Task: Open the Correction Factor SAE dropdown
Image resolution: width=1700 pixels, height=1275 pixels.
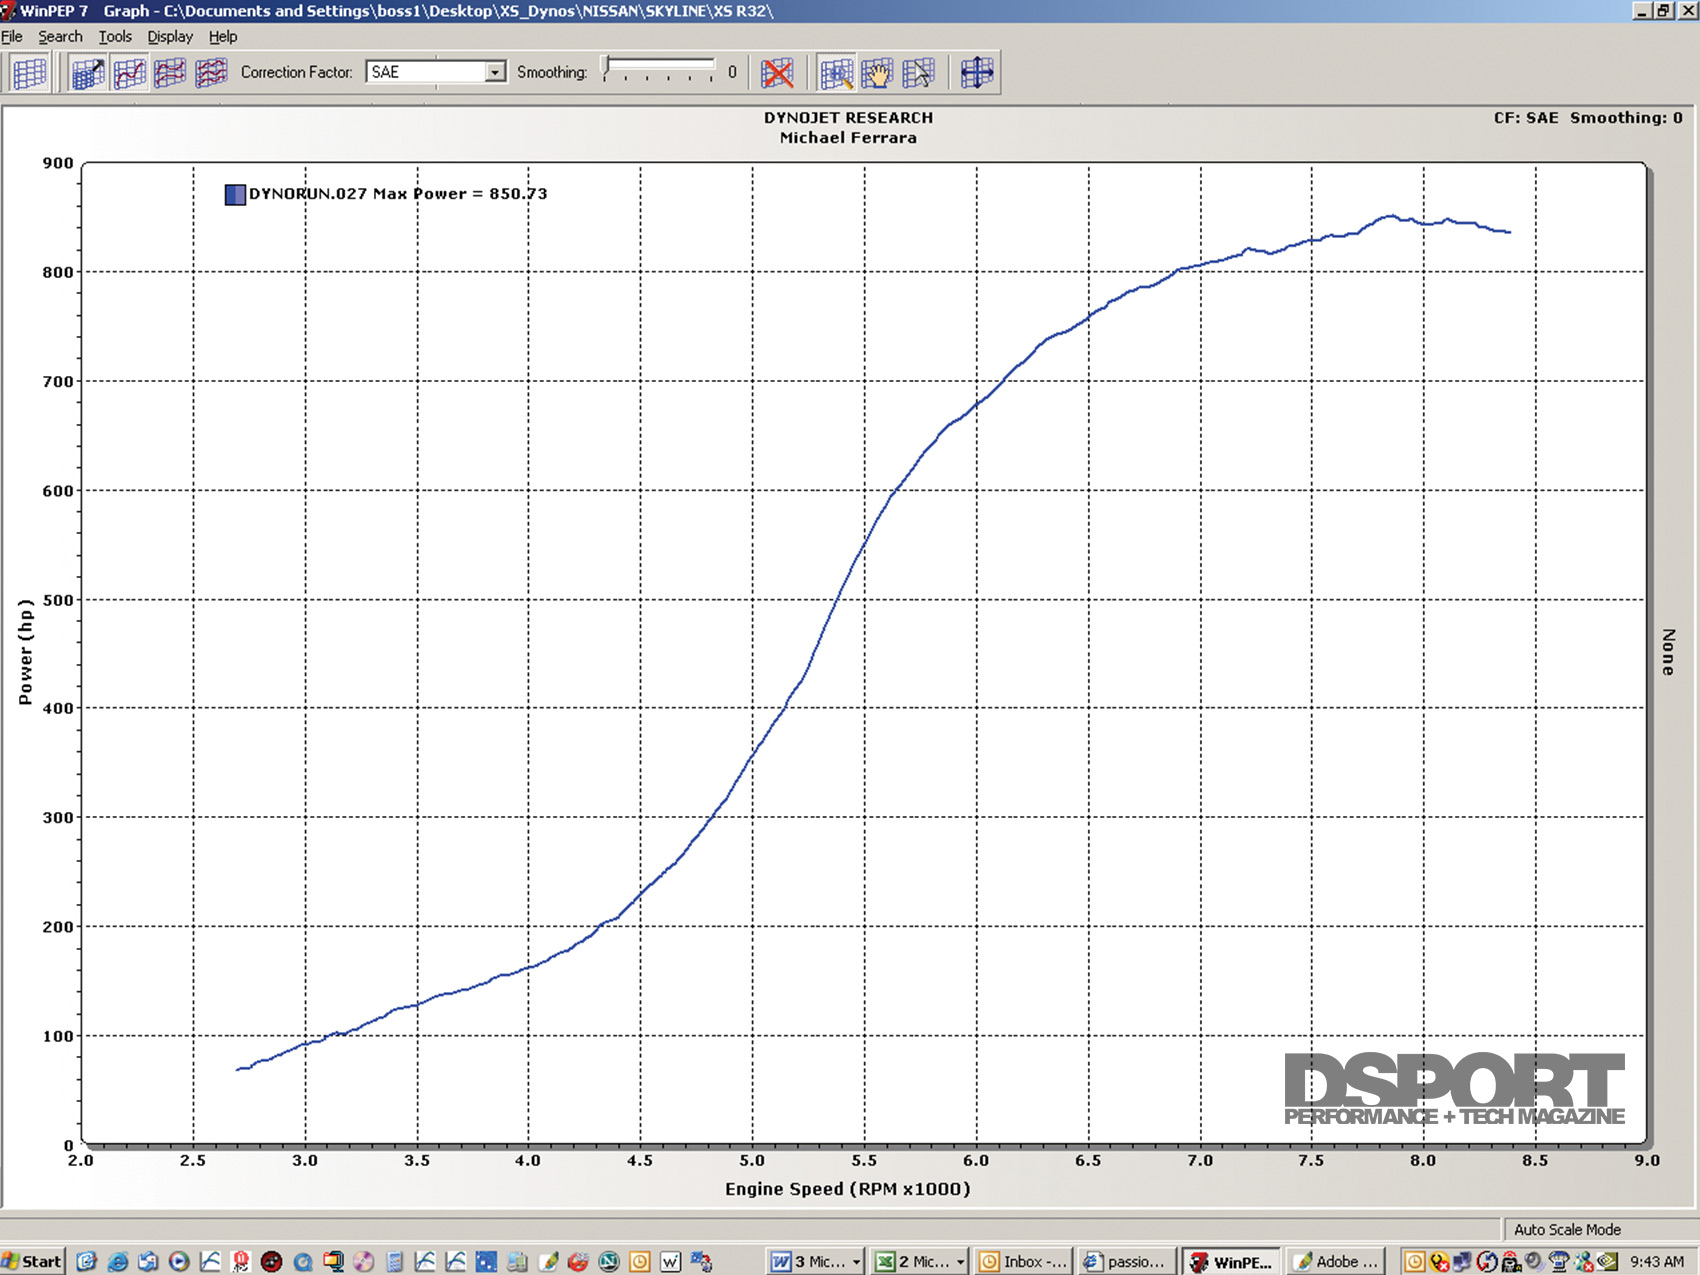Action: click(x=495, y=72)
